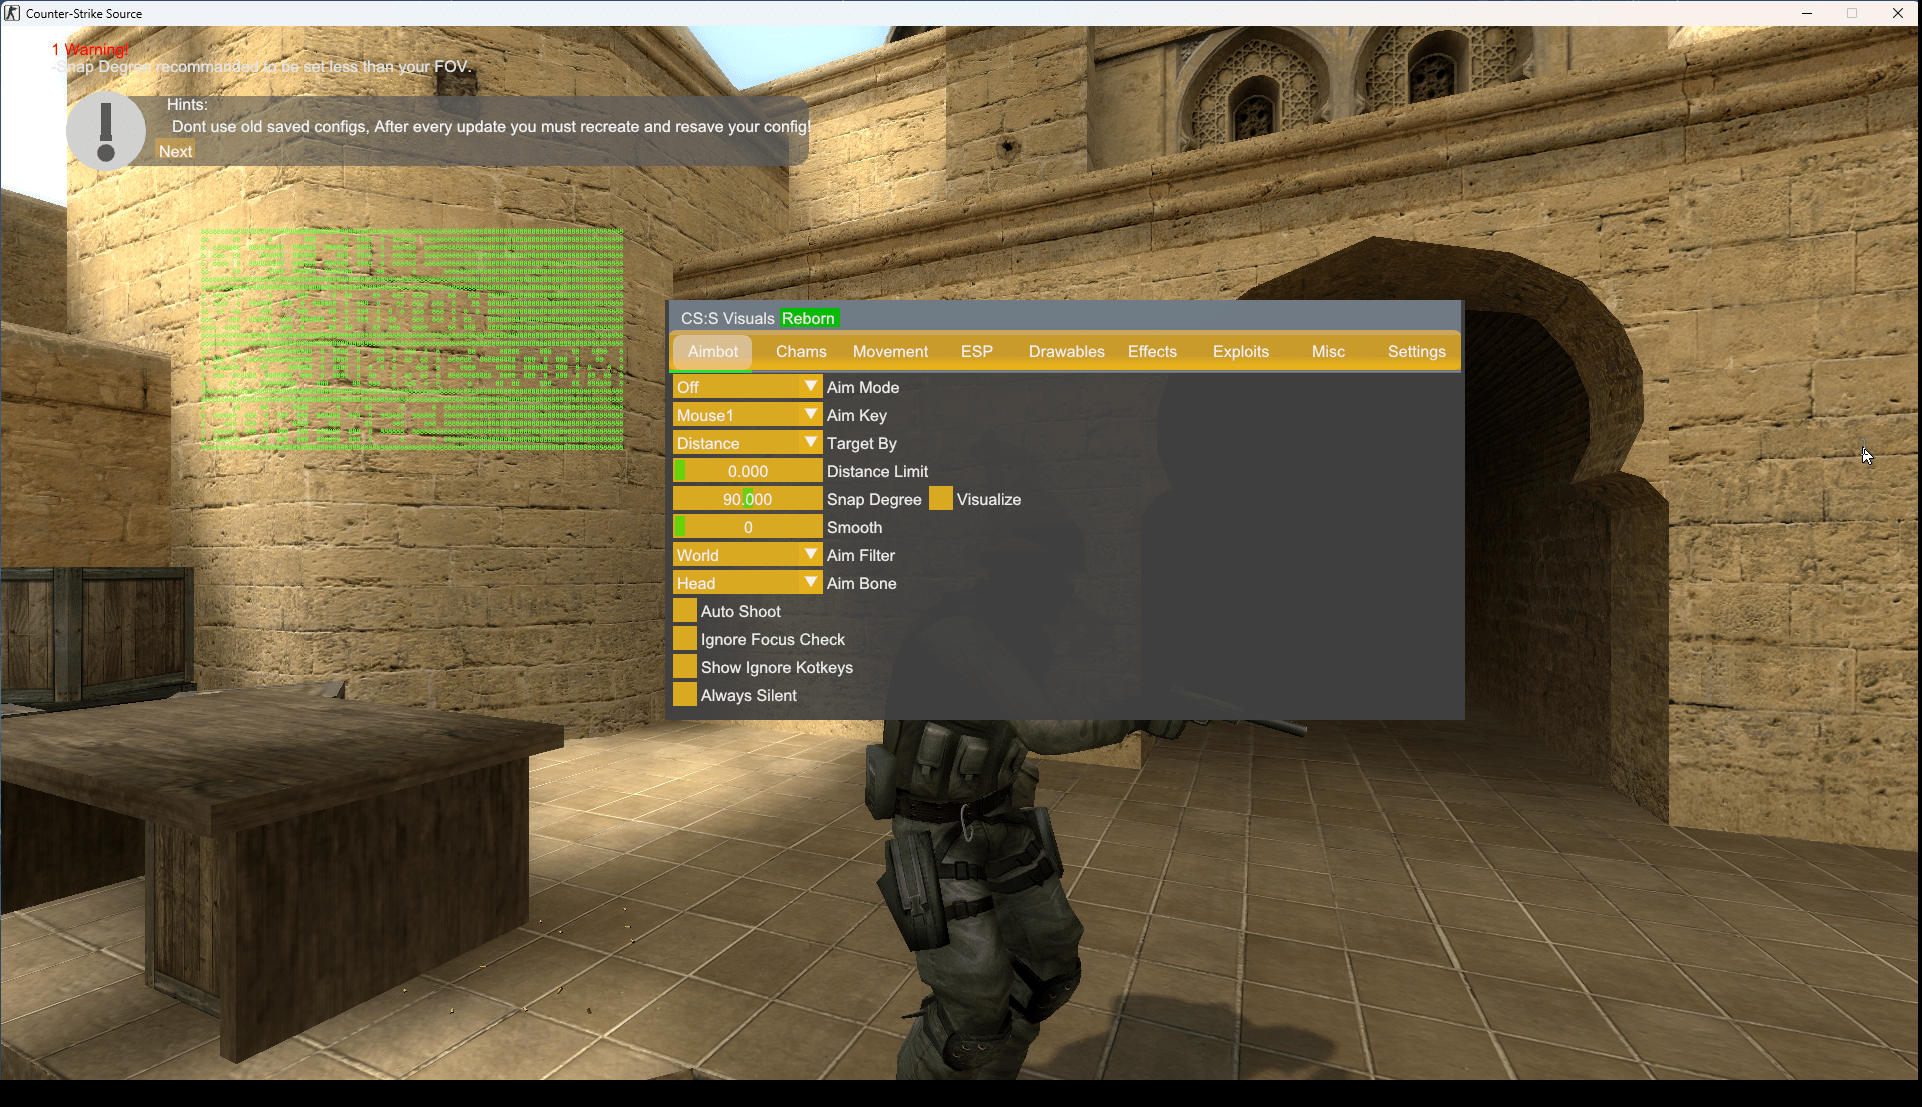Expand the Aim Key Mouse1 dropdown
Viewport: 1922px width, 1107px height.
pos(748,415)
